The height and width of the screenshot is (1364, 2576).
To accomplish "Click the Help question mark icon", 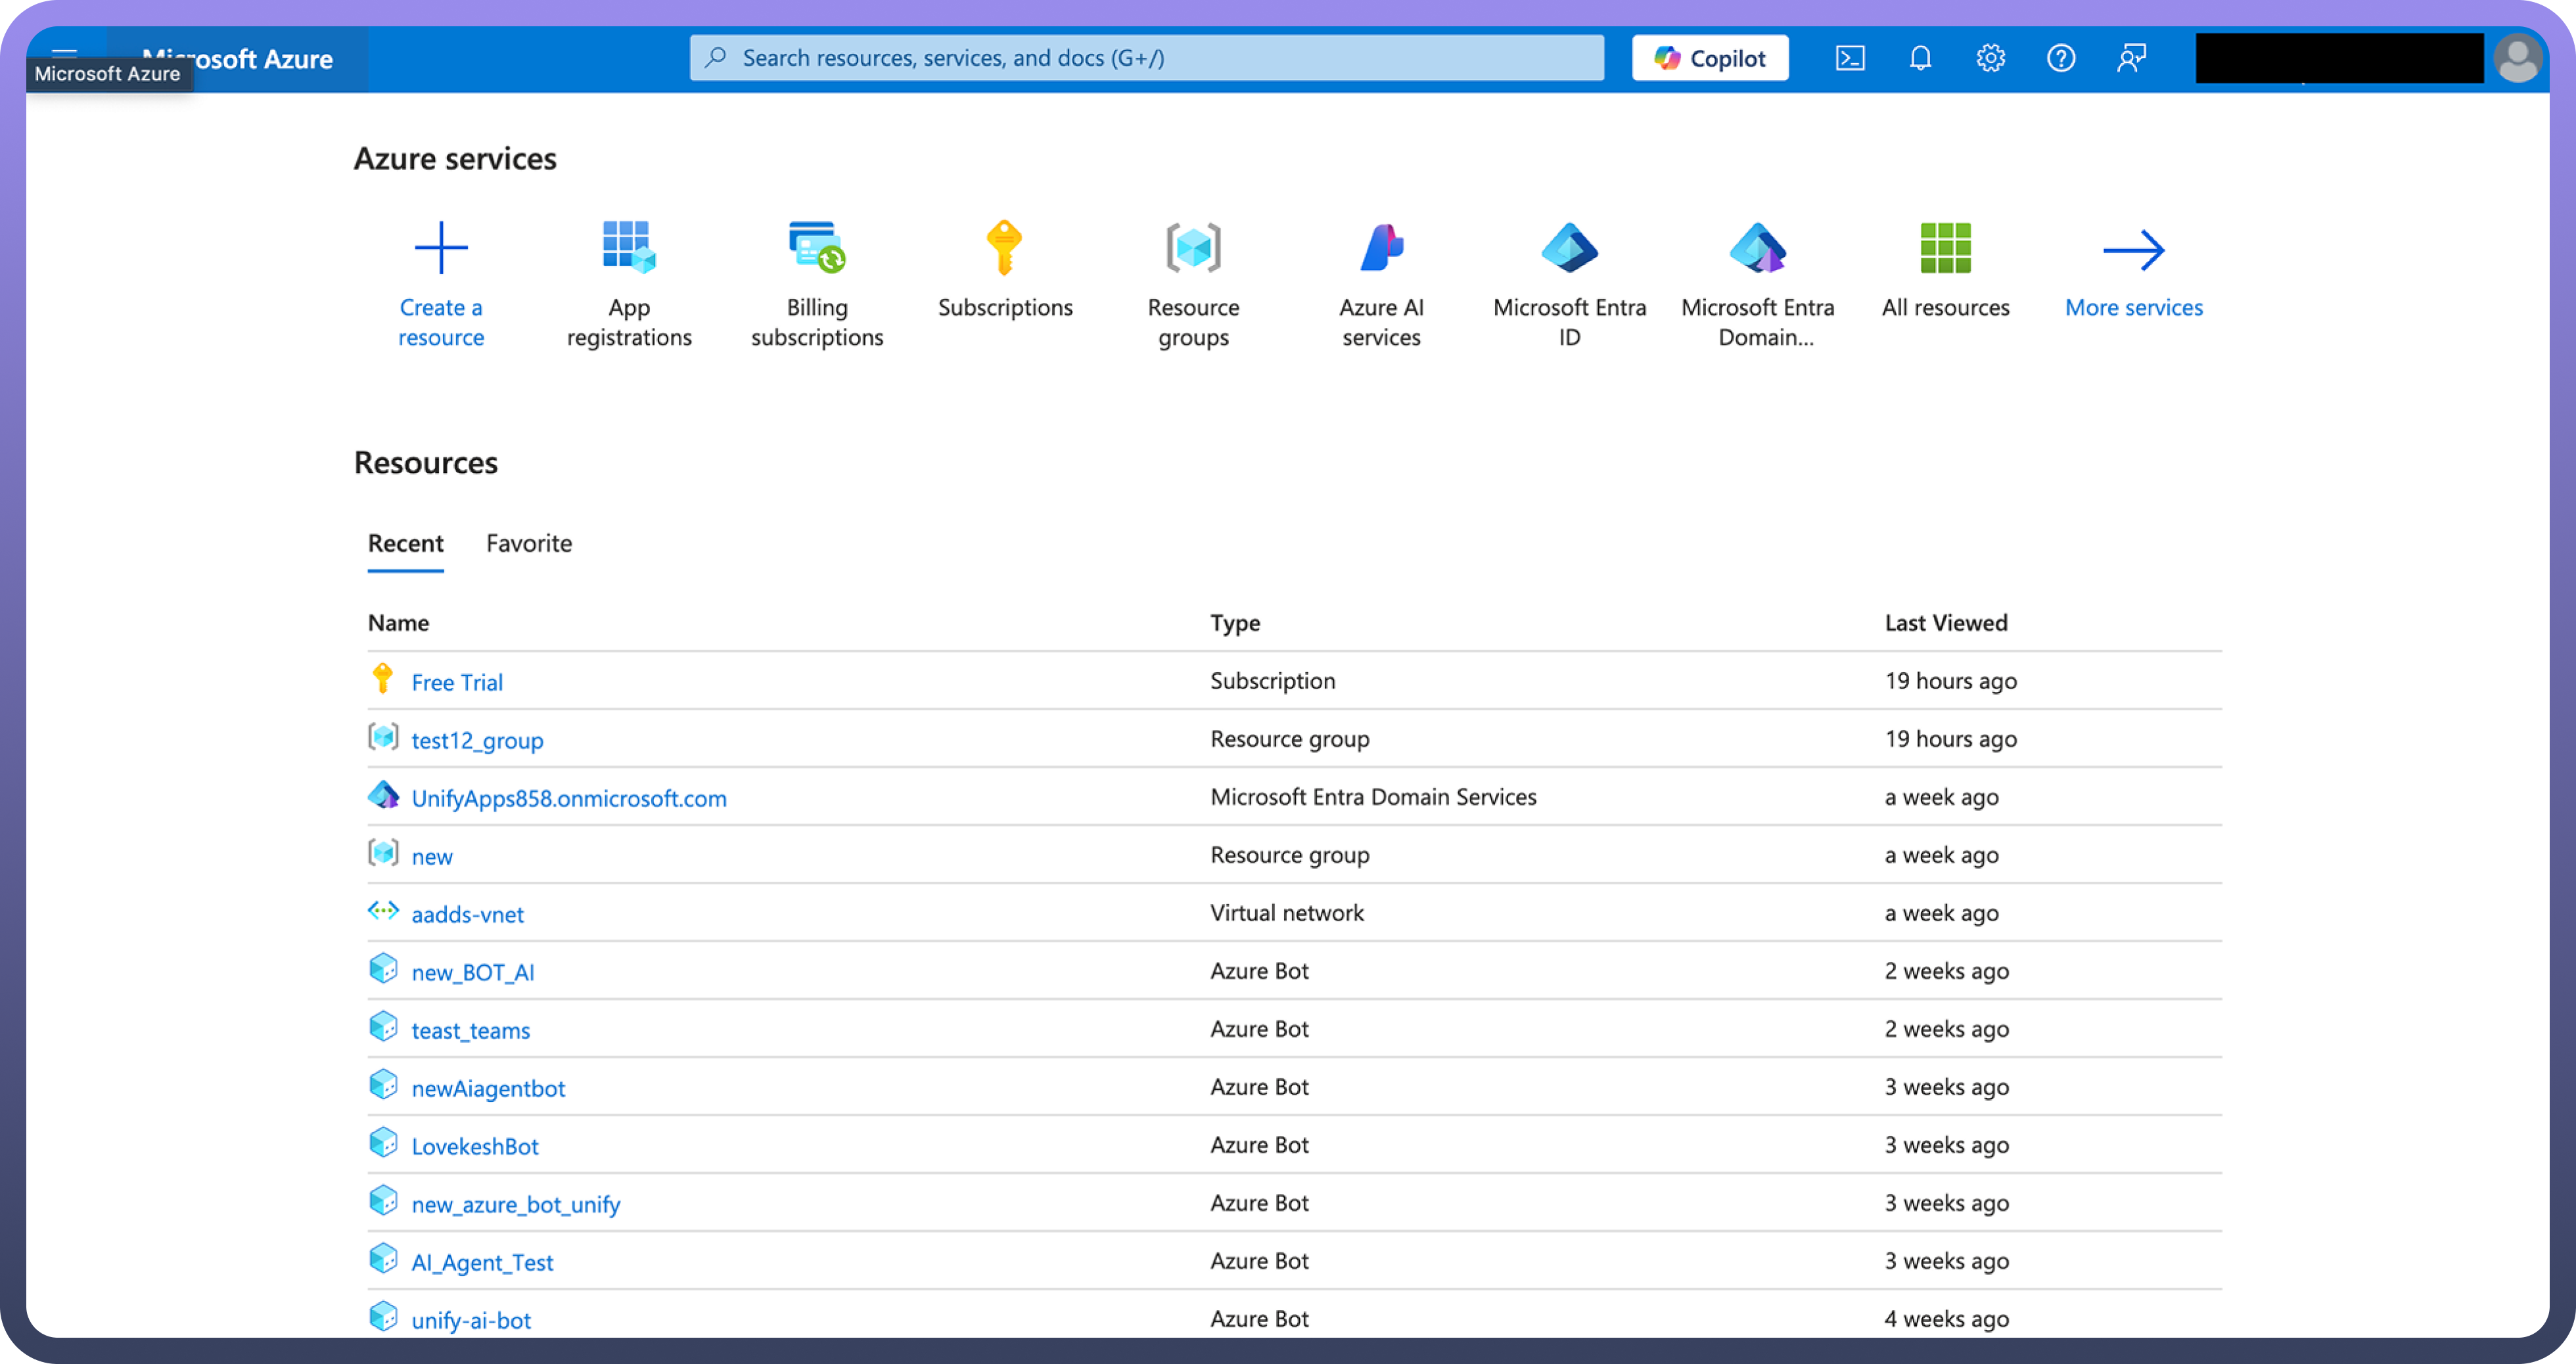I will click(2060, 58).
